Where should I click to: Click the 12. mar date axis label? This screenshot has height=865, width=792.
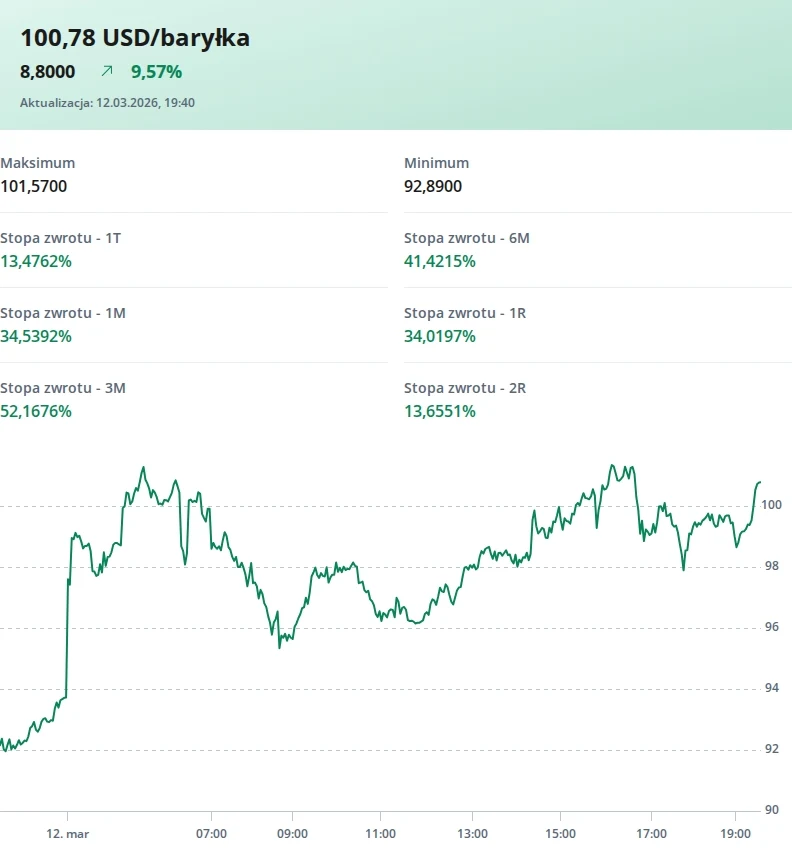(x=67, y=833)
